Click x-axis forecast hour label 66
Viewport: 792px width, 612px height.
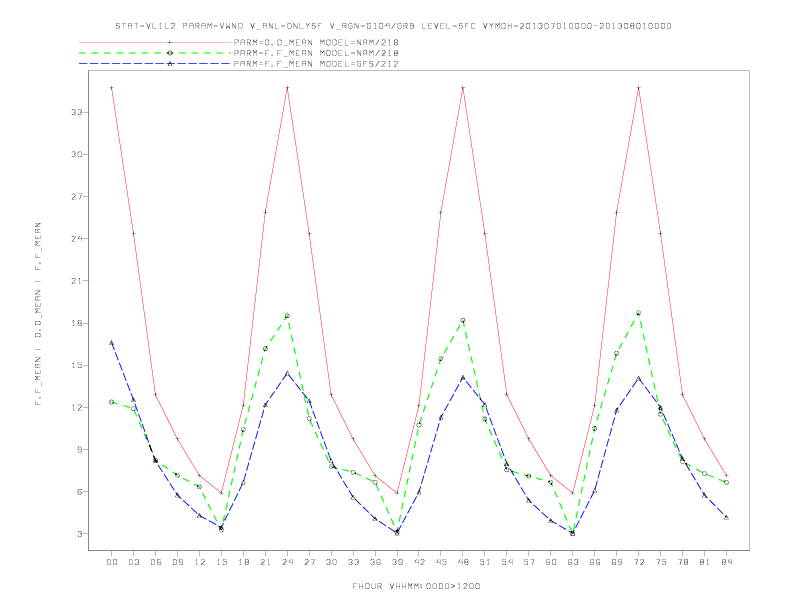tap(595, 562)
